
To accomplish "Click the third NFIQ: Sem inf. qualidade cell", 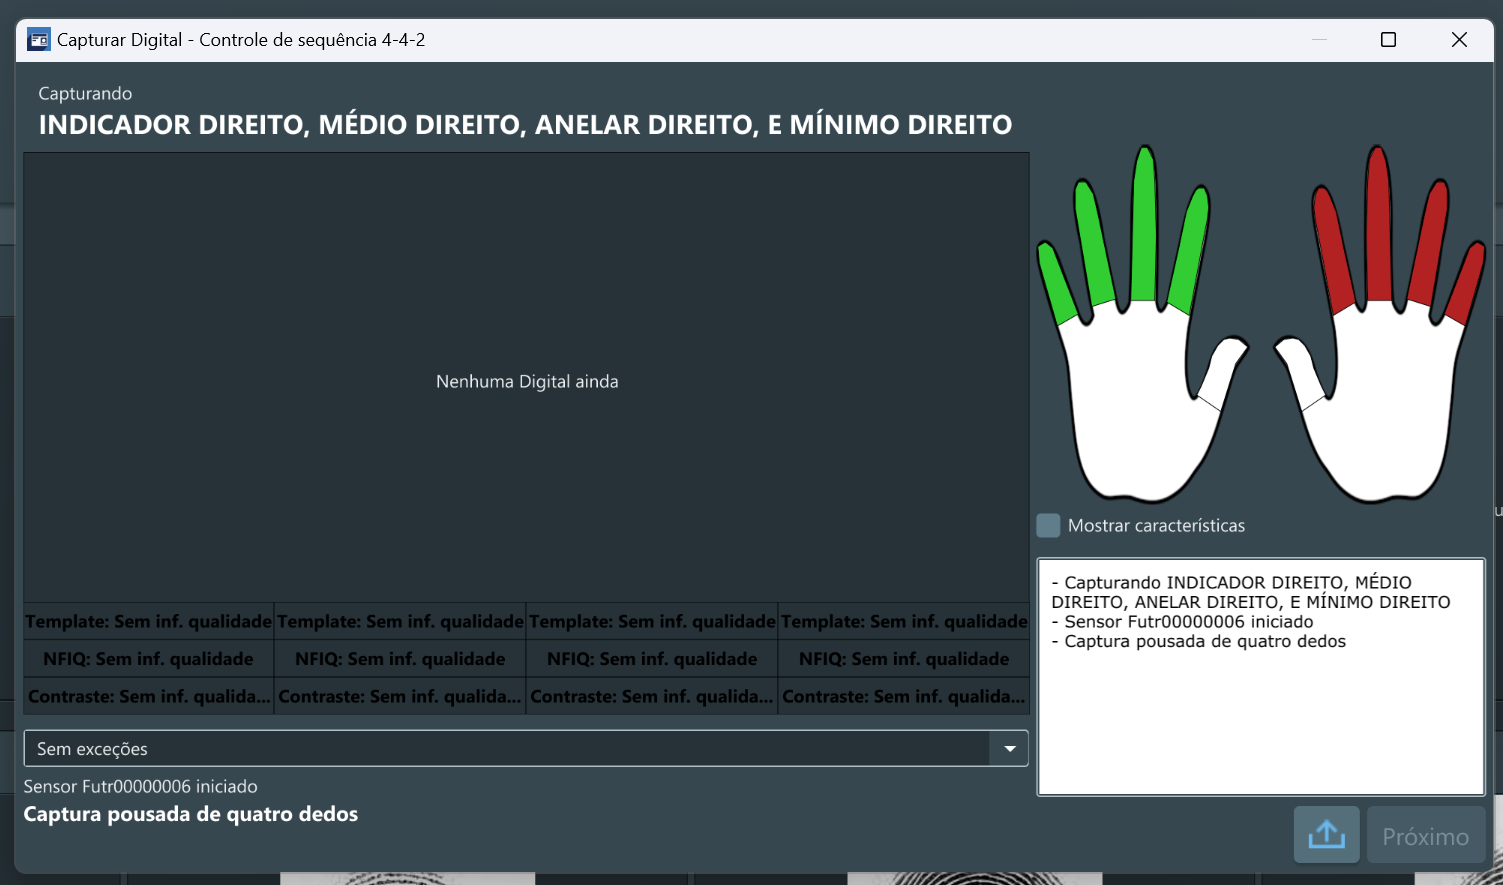I will coord(653,659).
